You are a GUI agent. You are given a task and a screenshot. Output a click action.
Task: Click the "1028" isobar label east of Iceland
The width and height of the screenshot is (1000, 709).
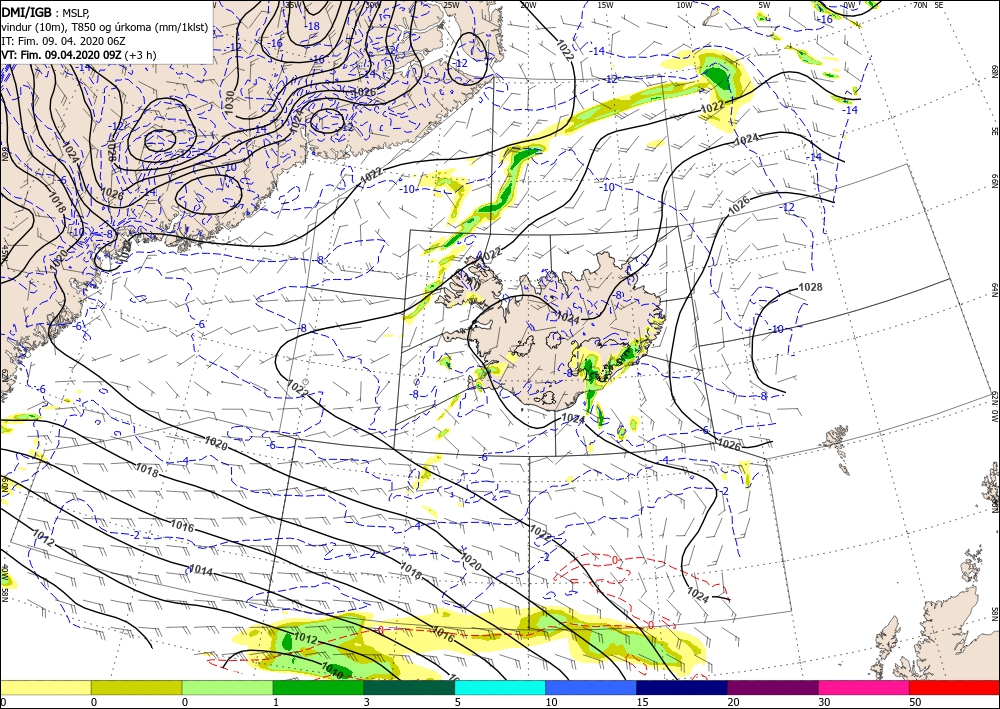[x=811, y=288]
